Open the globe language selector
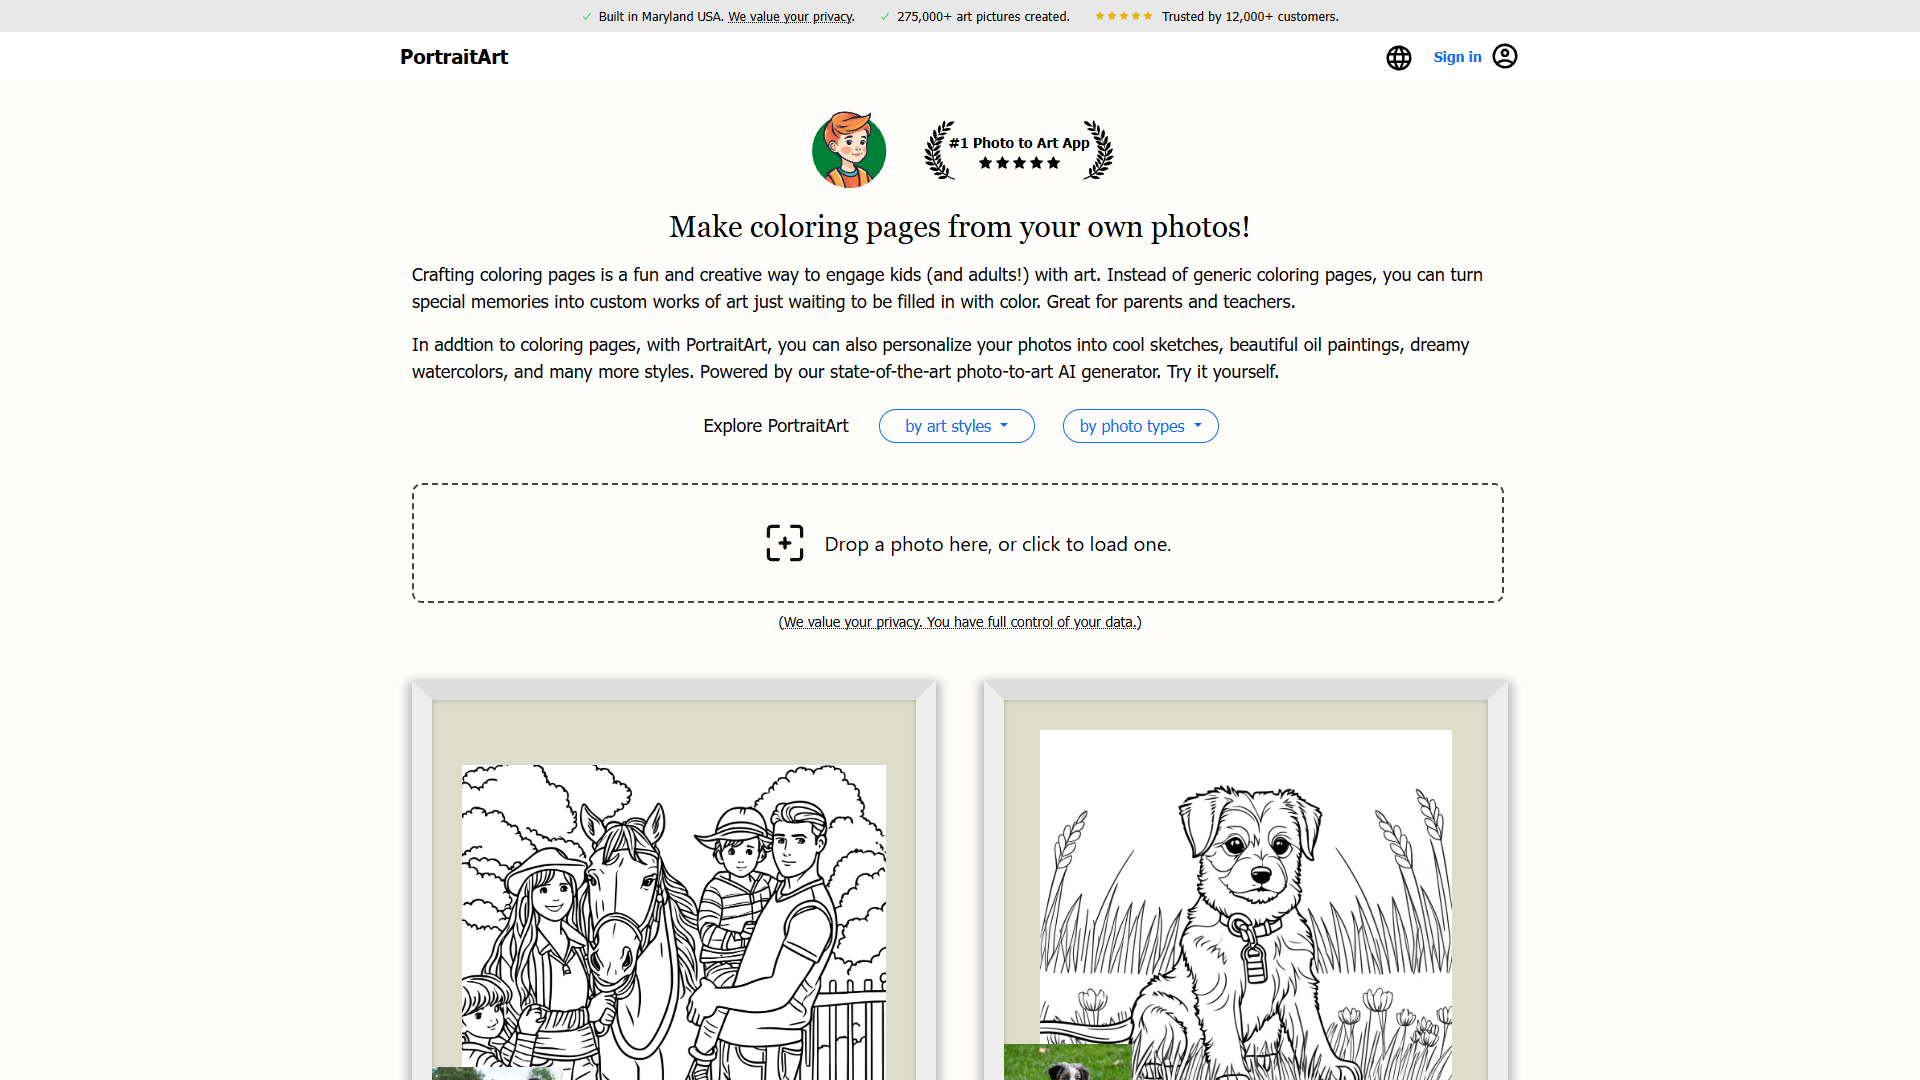Screen dimensions: 1920x1080 (x=1398, y=58)
